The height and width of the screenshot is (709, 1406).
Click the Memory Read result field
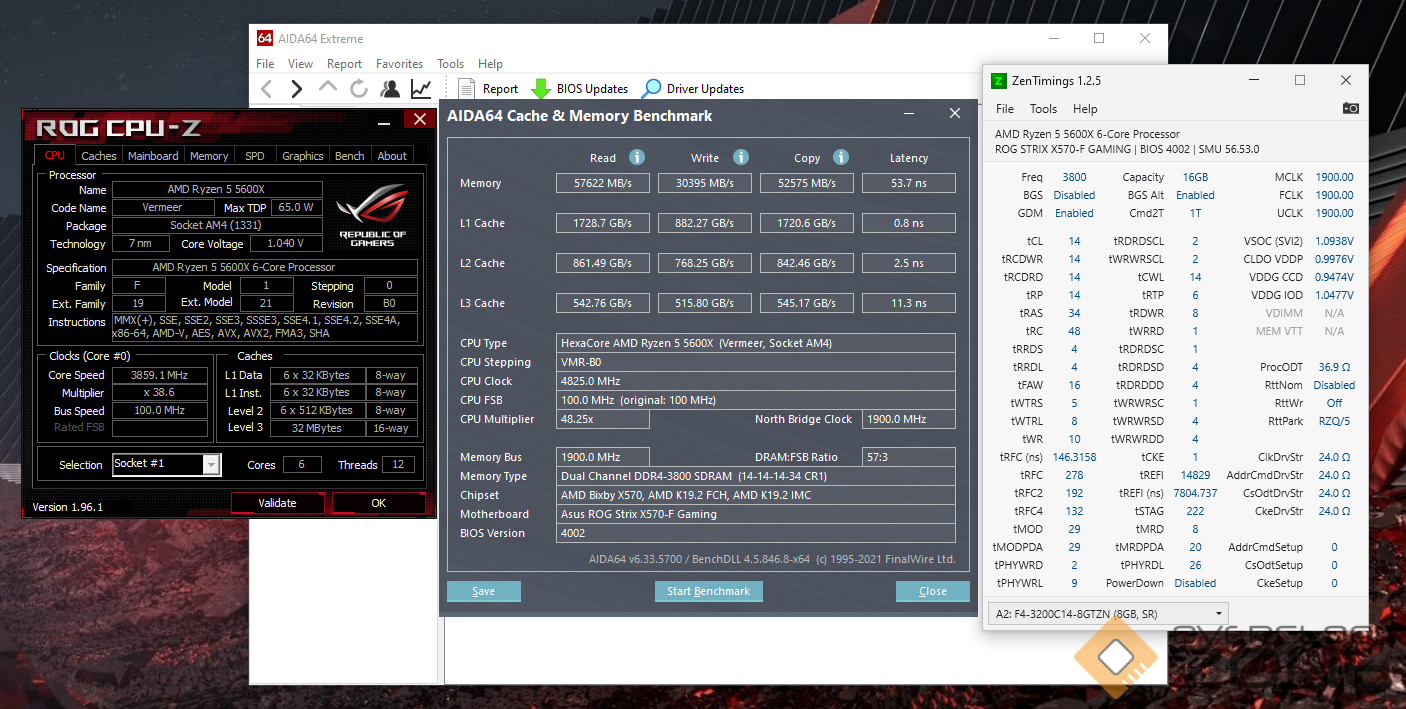603,184
